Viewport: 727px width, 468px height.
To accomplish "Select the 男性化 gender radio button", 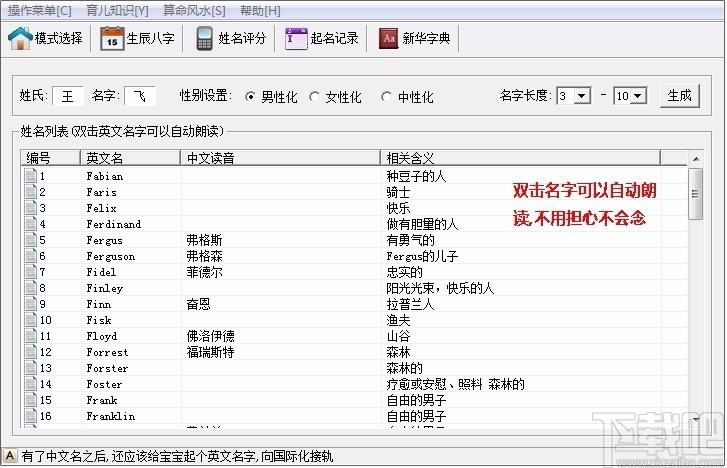I will click(250, 97).
